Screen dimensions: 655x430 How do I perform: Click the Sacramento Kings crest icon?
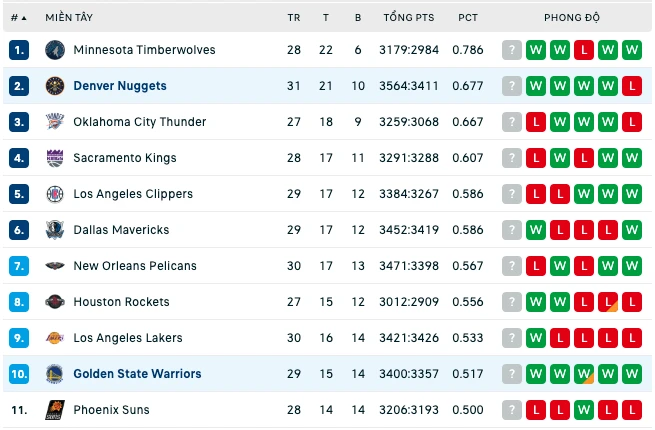pyautogui.click(x=55, y=158)
